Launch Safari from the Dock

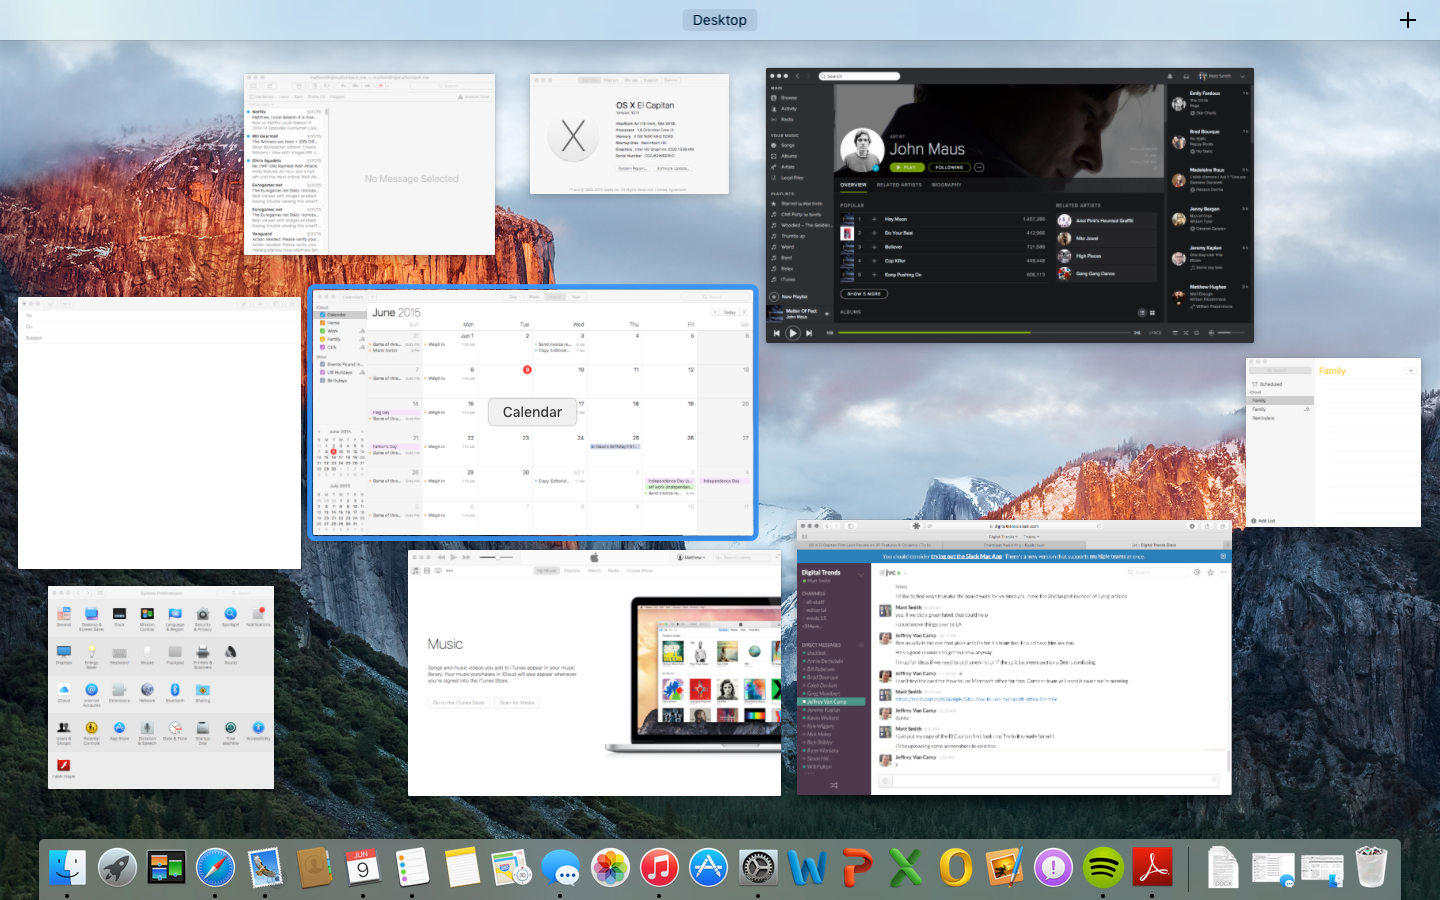(x=215, y=868)
